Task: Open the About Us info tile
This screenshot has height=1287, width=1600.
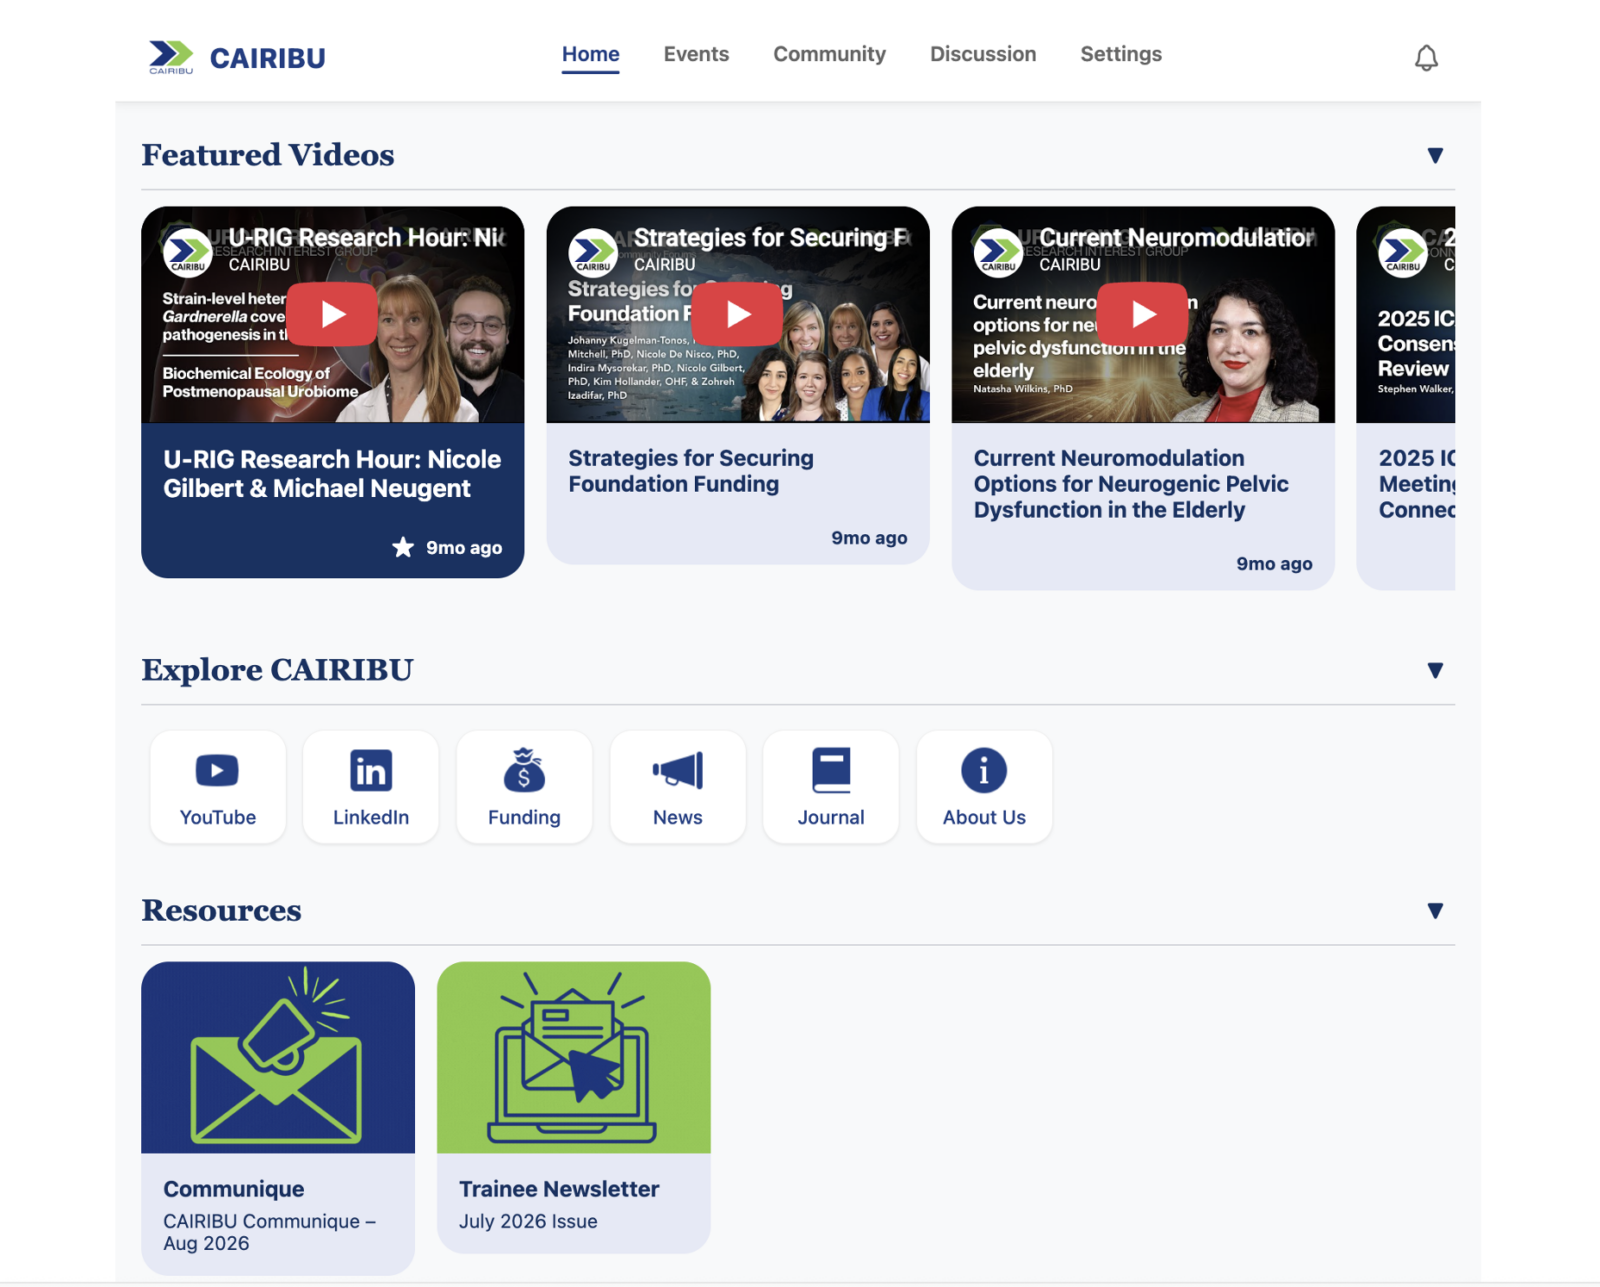Action: [984, 787]
